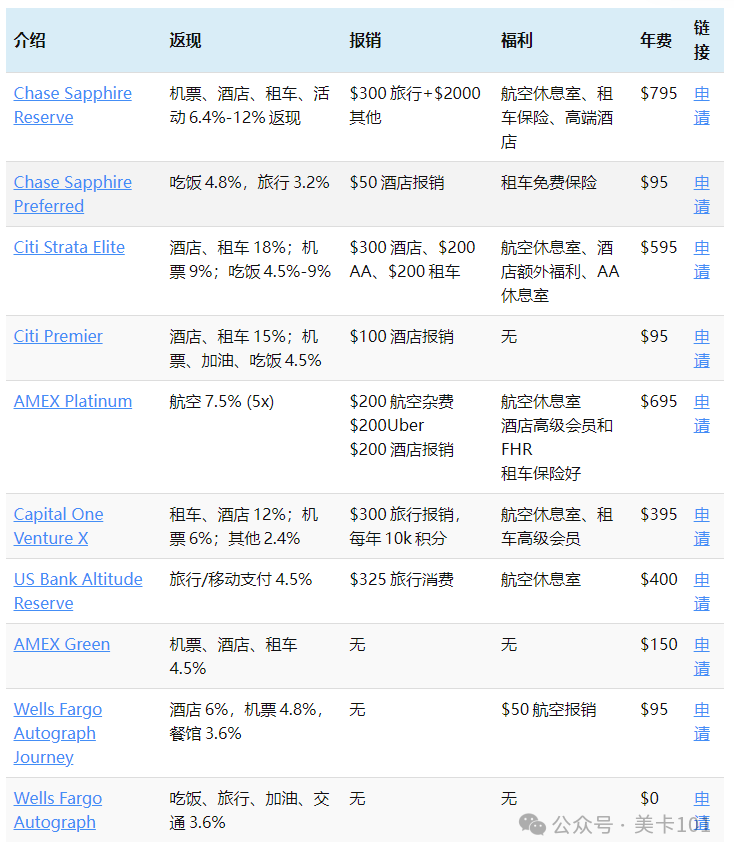The height and width of the screenshot is (854, 734).
Task: Click the '旅行/移动支付 4.5%' cell
Action: point(241,579)
